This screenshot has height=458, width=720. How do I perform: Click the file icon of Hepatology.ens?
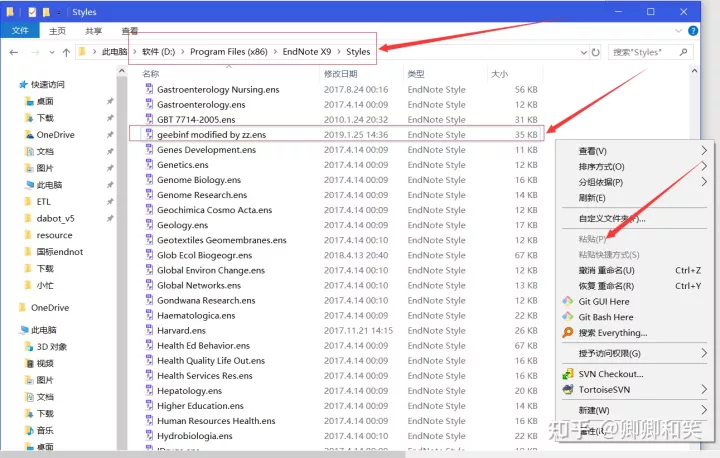click(x=149, y=390)
